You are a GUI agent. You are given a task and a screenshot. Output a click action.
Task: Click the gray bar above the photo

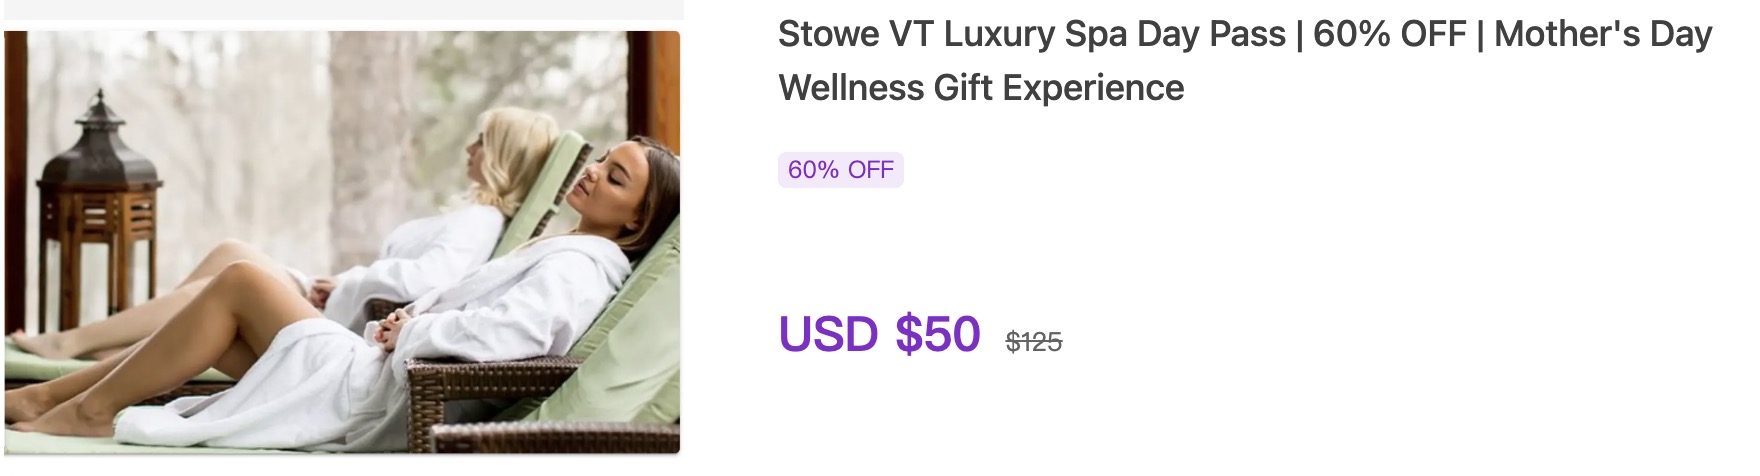[x=342, y=9]
